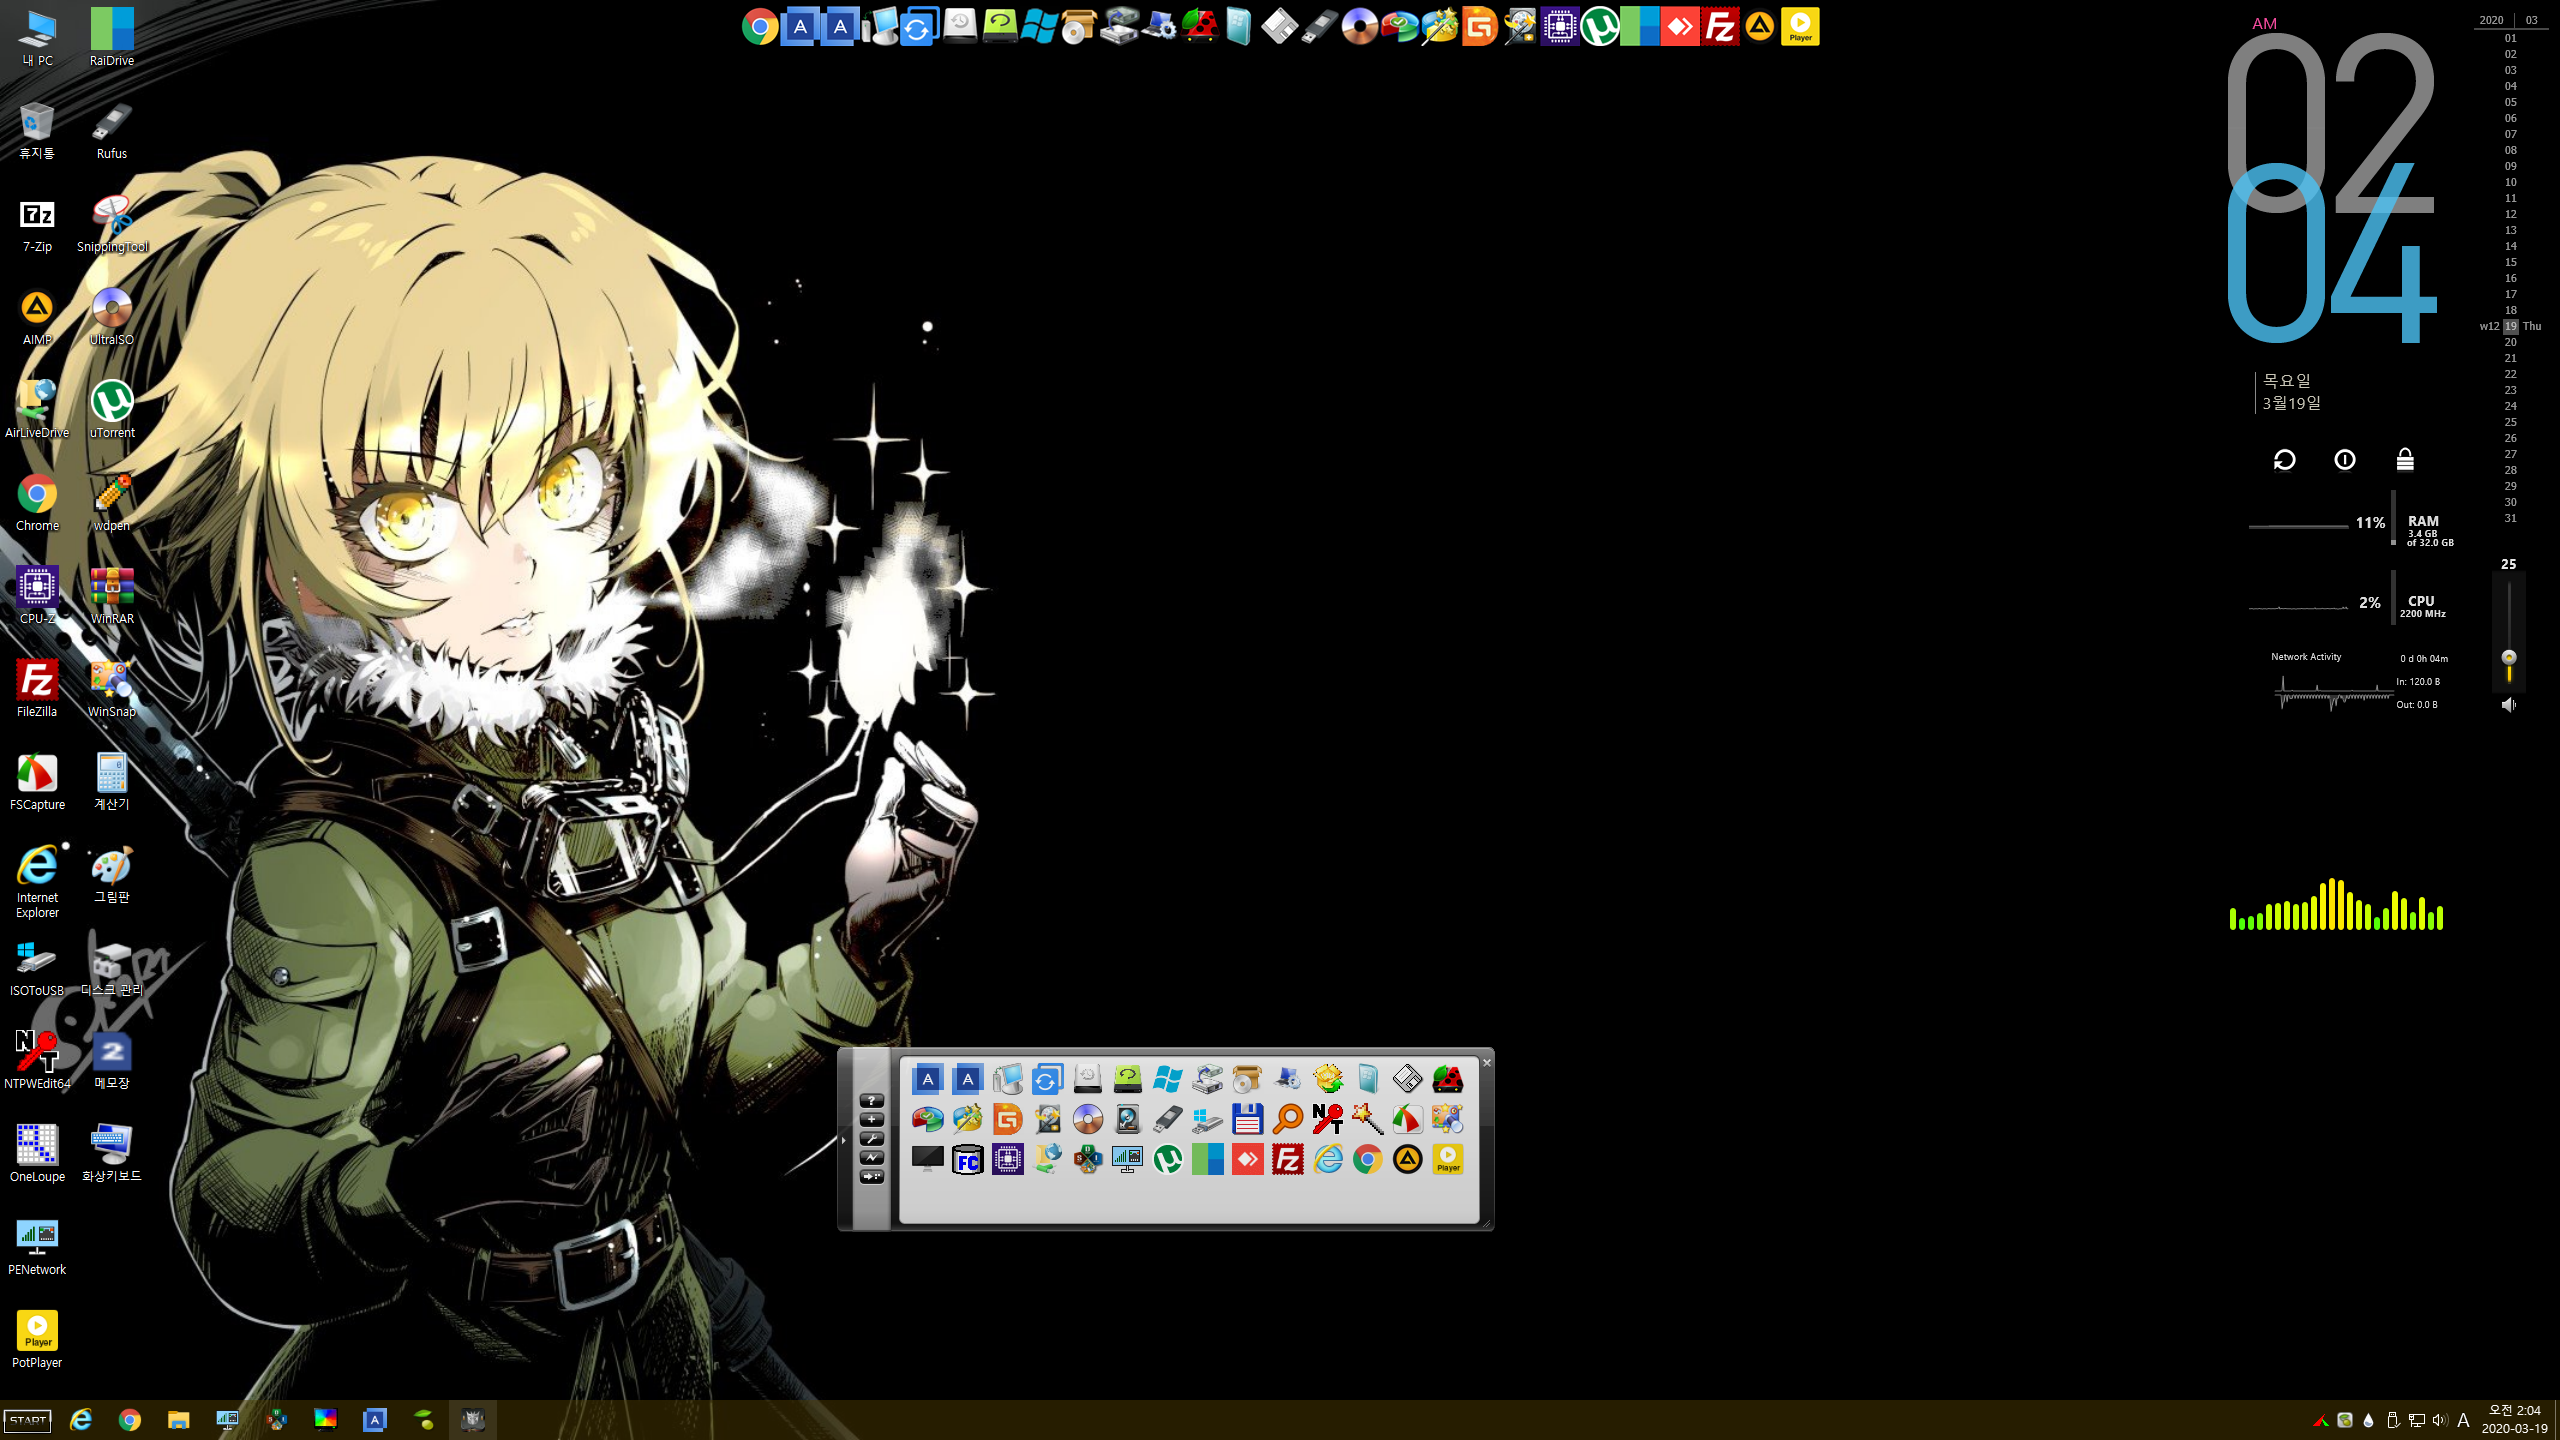Screen dimensions: 2560x1440
Task: Launch the orange magnifier icon in launcher panel
Action: pos(1287,1119)
